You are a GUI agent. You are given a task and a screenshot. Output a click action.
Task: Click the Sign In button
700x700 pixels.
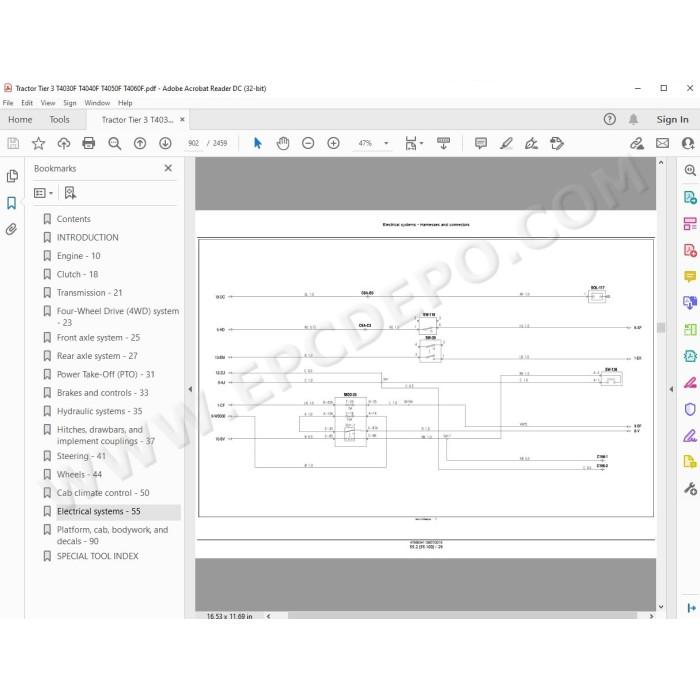pyautogui.click(x=672, y=120)
